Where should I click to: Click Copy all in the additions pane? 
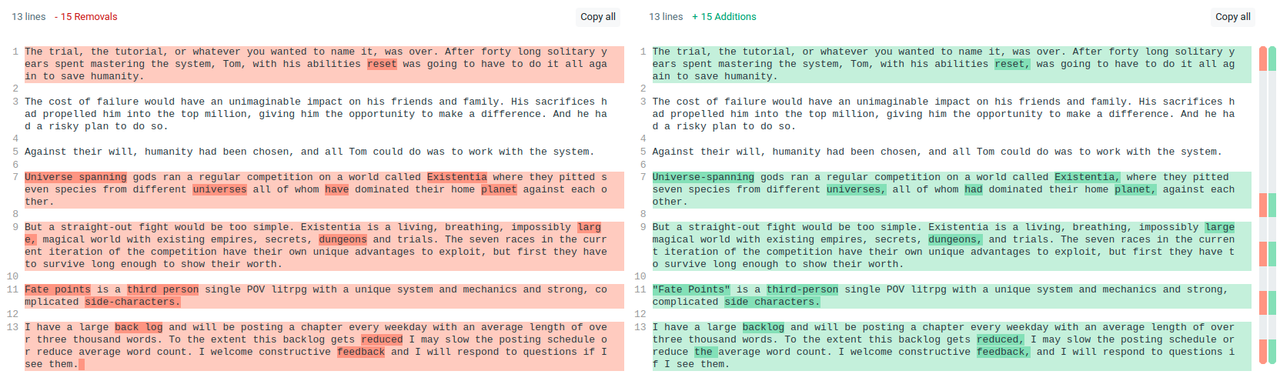pos(1232,16)
